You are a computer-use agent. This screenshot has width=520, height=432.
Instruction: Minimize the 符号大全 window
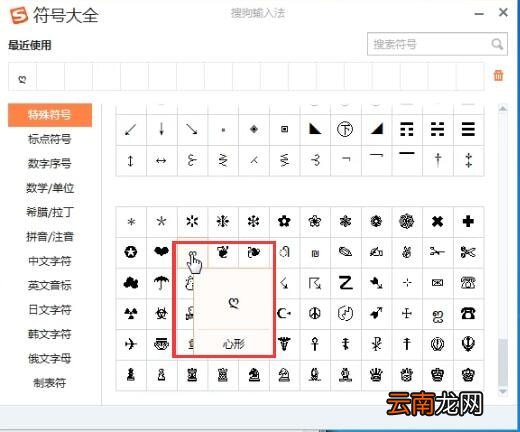479,14
